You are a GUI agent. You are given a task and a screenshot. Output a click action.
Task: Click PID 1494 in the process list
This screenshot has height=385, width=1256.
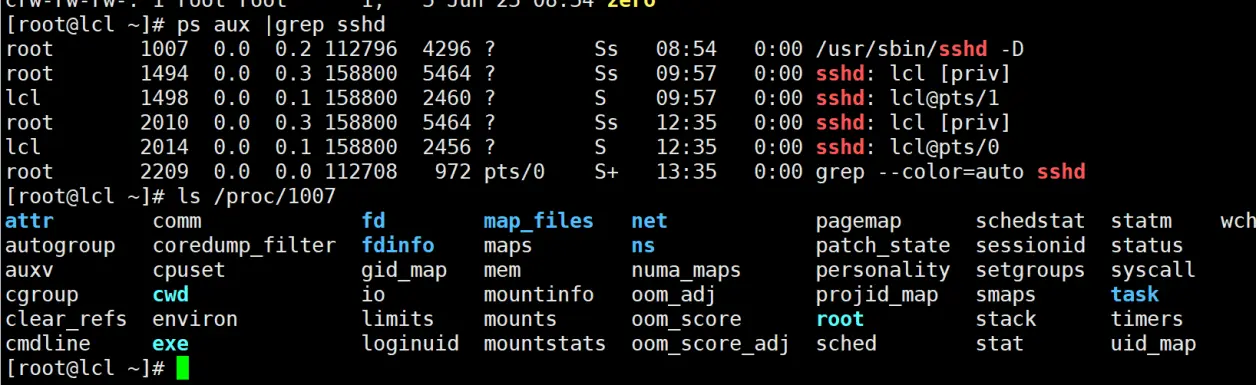164,73
